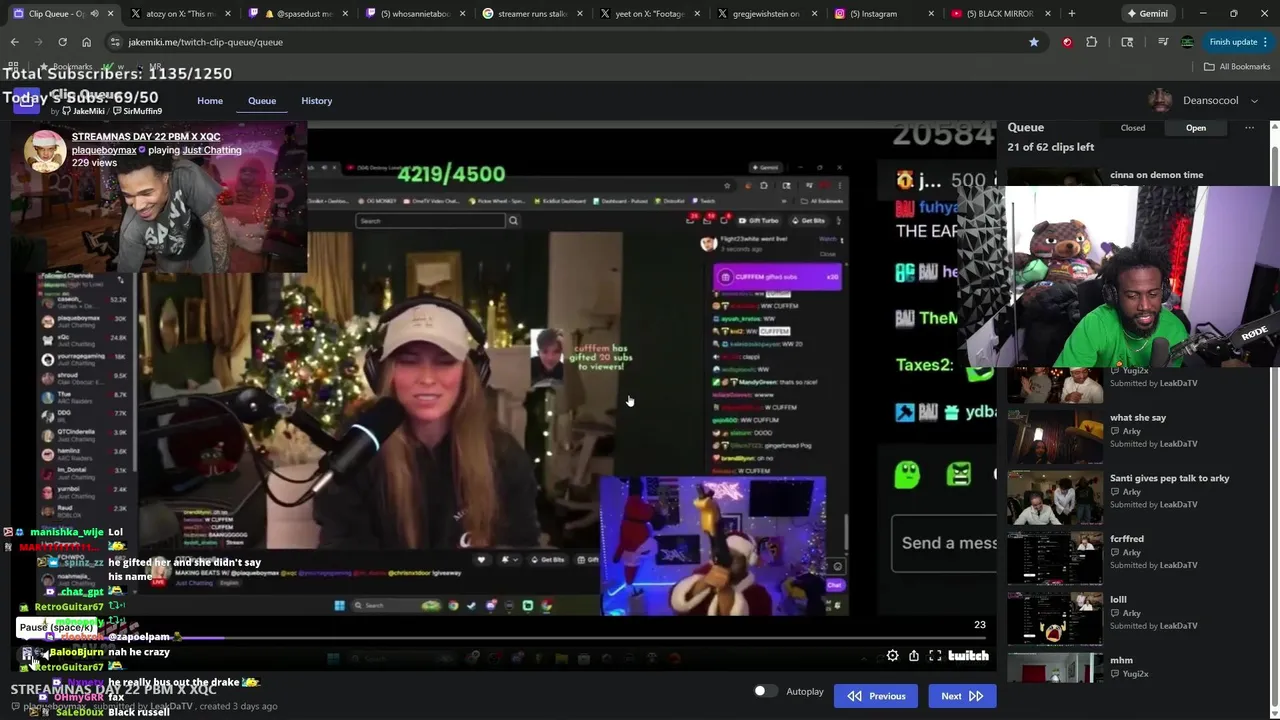Screen dimensions: 1280x720
Task: Reload the page
Action: point(62,42)
